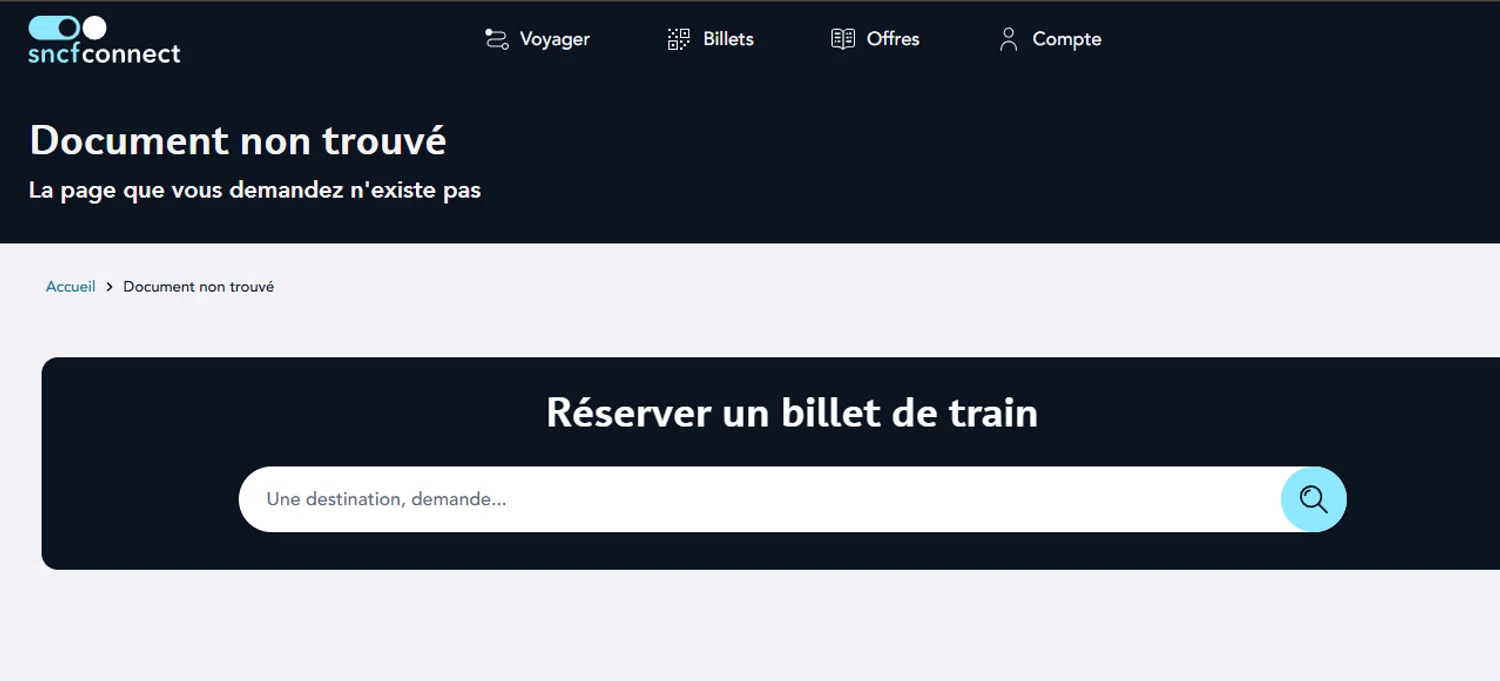The width and height of the screenshot is (1500, 681).
Task: Click the Billets QR code icon
Action: (679, 39)
